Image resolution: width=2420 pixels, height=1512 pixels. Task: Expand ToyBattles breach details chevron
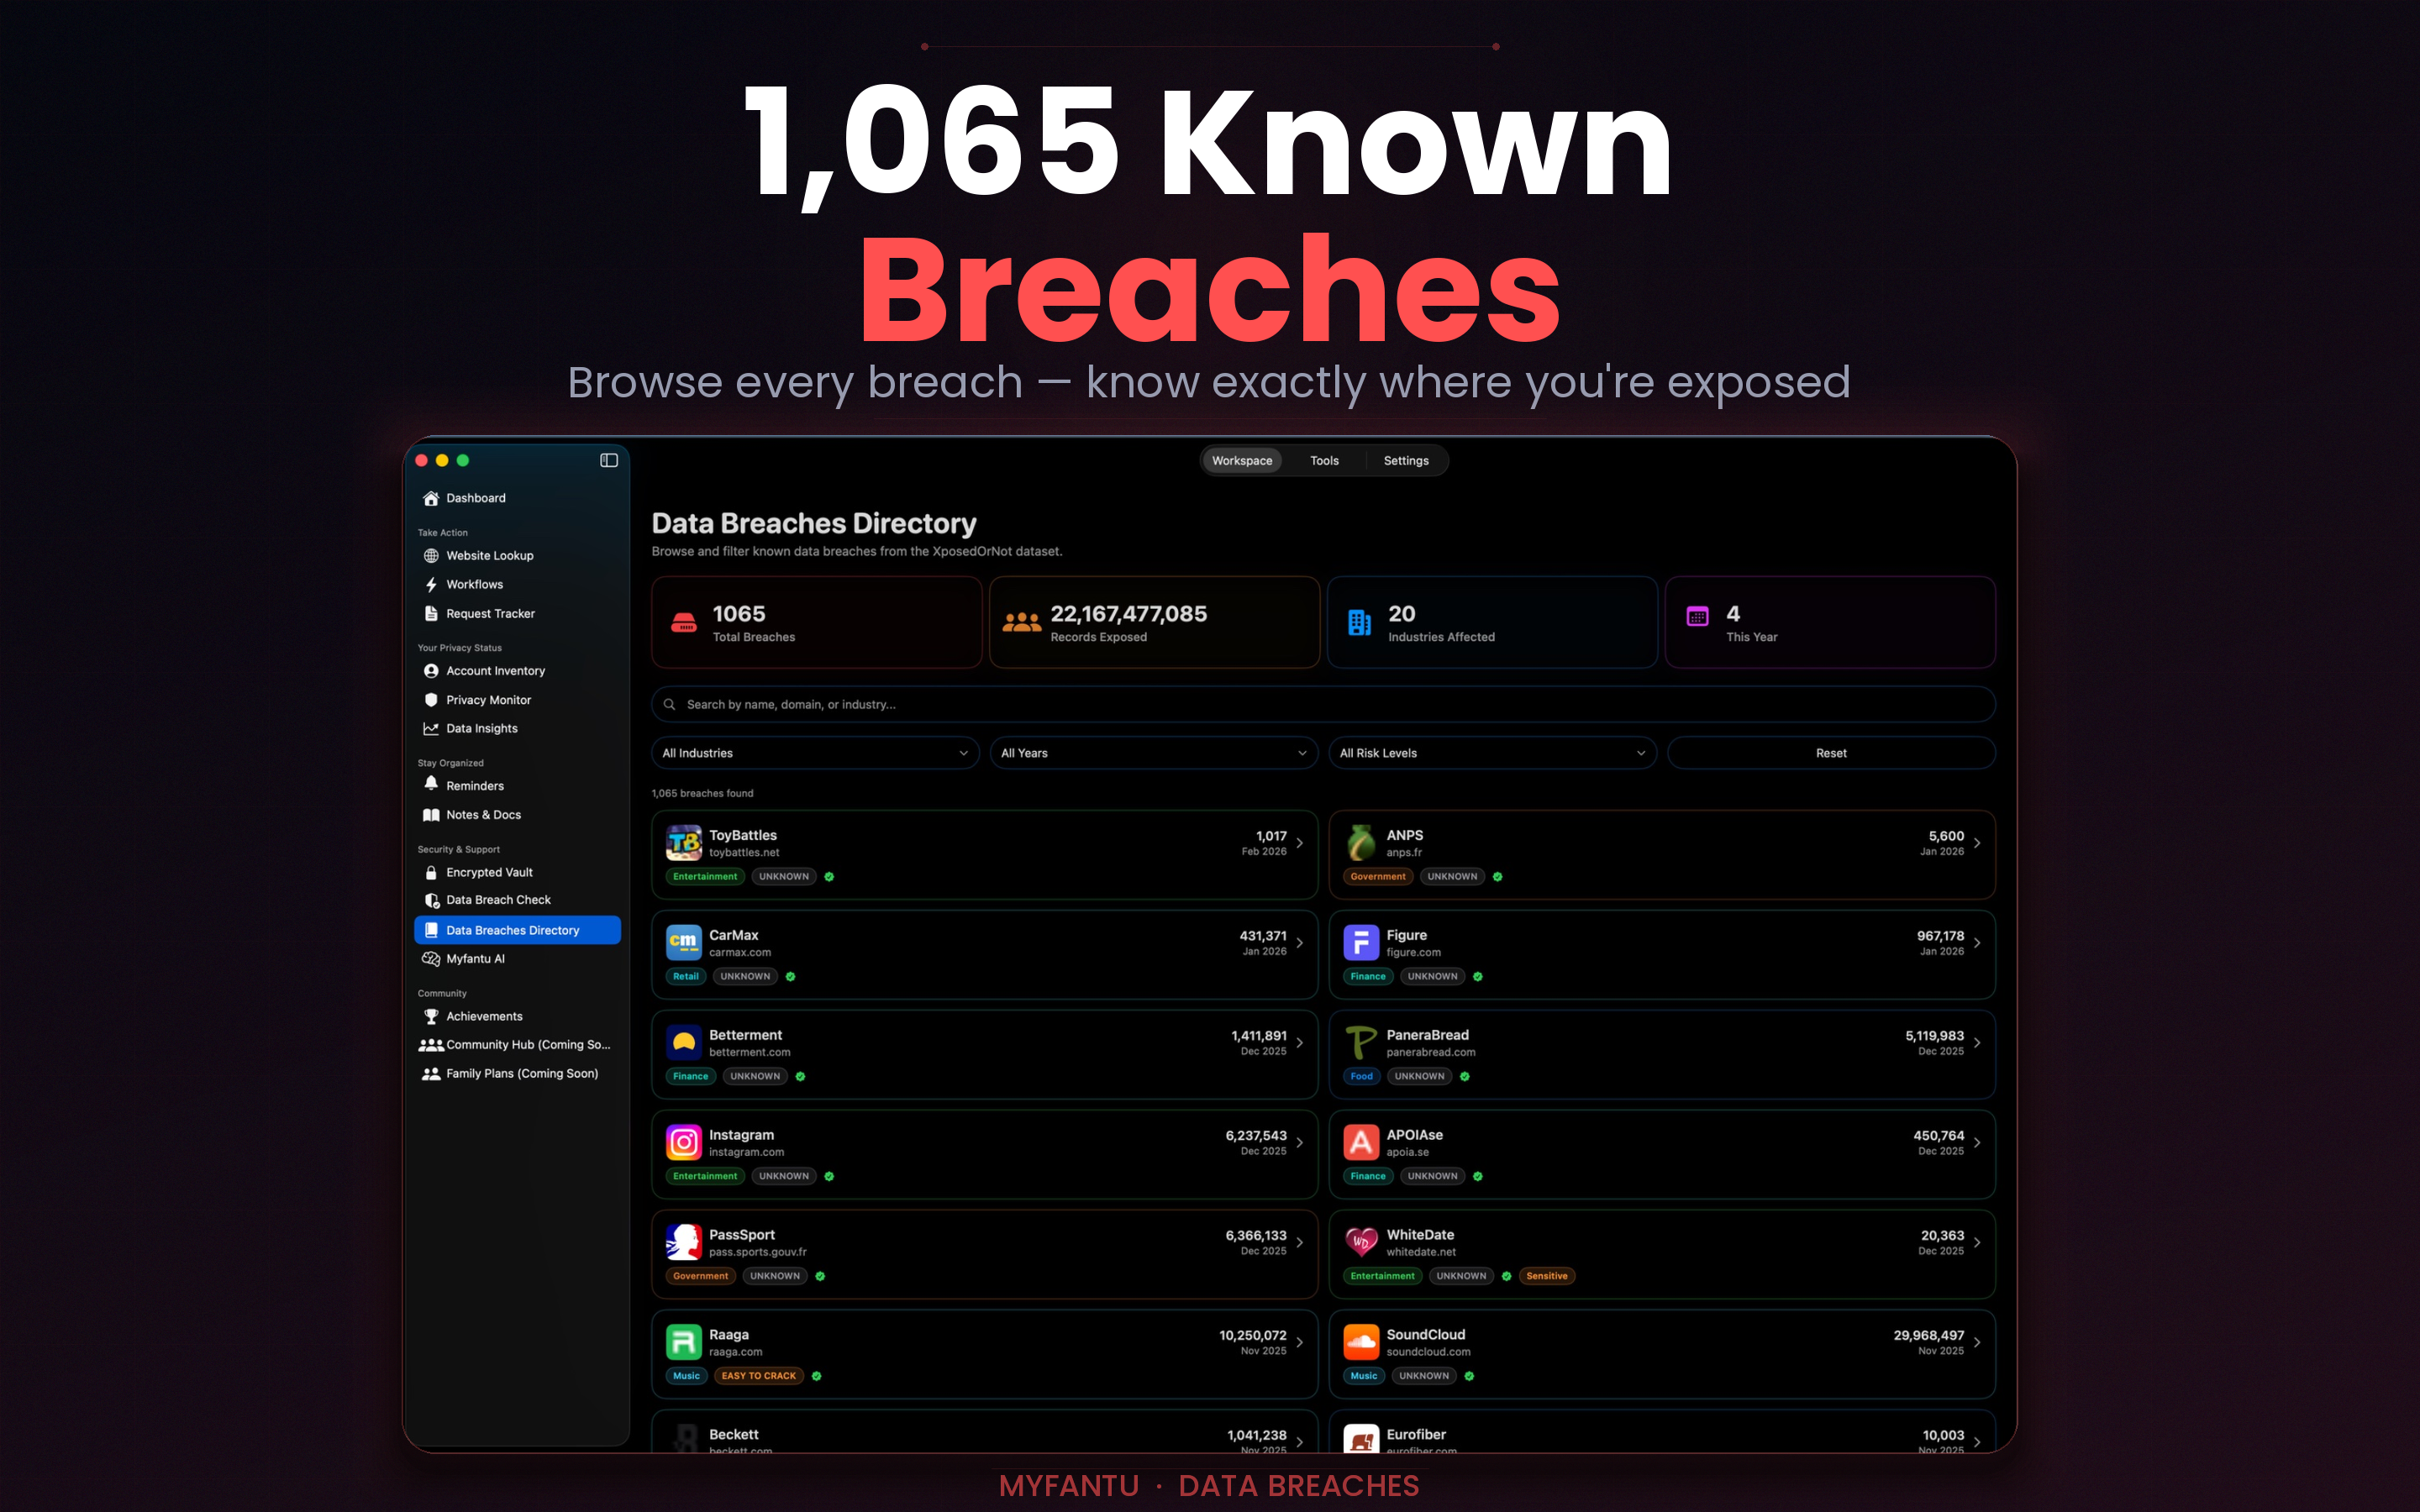(1299, 843)
